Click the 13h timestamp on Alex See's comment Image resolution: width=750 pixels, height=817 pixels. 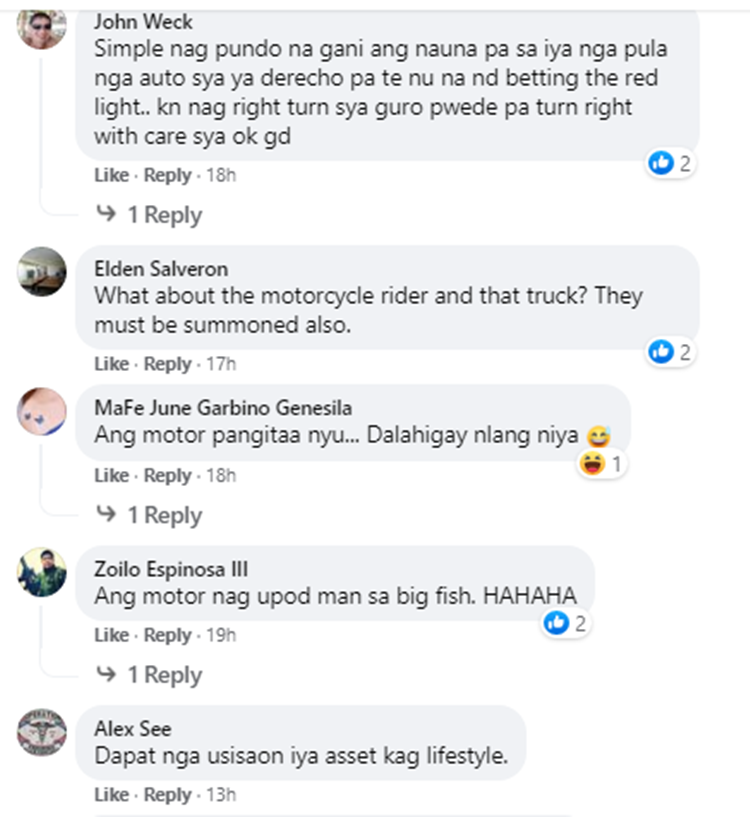221,795
